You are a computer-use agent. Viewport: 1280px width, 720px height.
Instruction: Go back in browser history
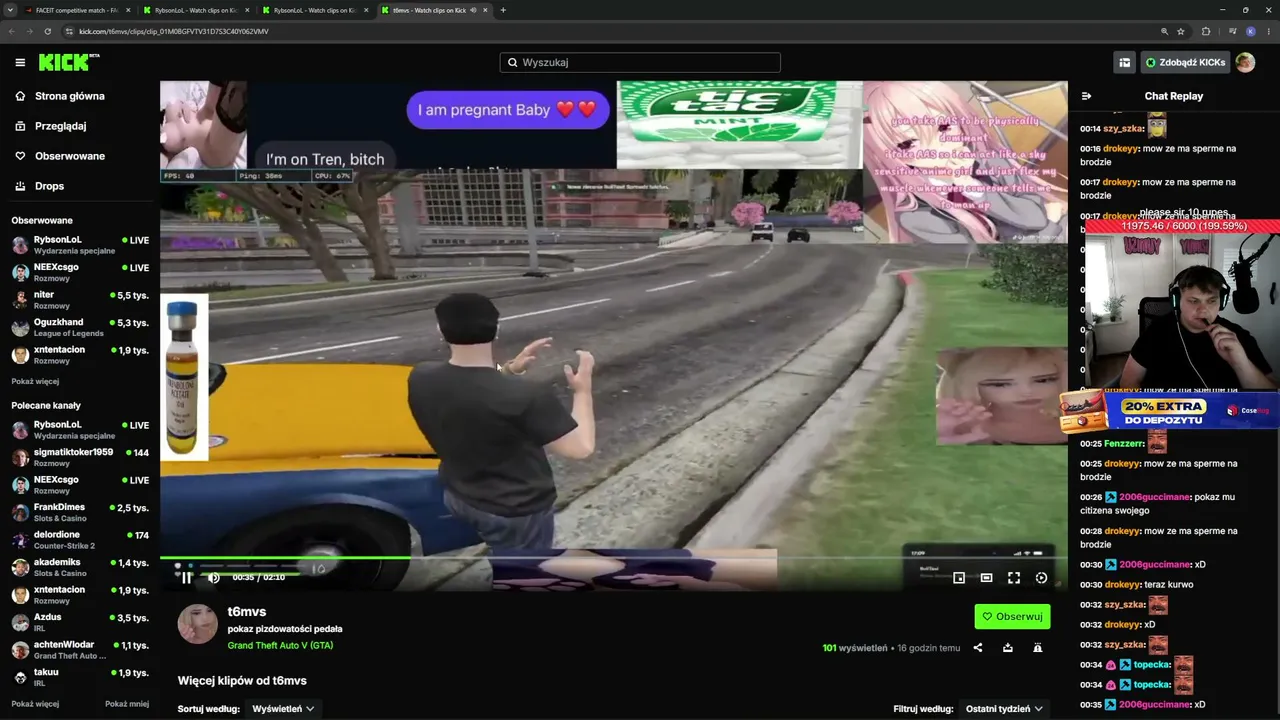click(x=12, y=31)
